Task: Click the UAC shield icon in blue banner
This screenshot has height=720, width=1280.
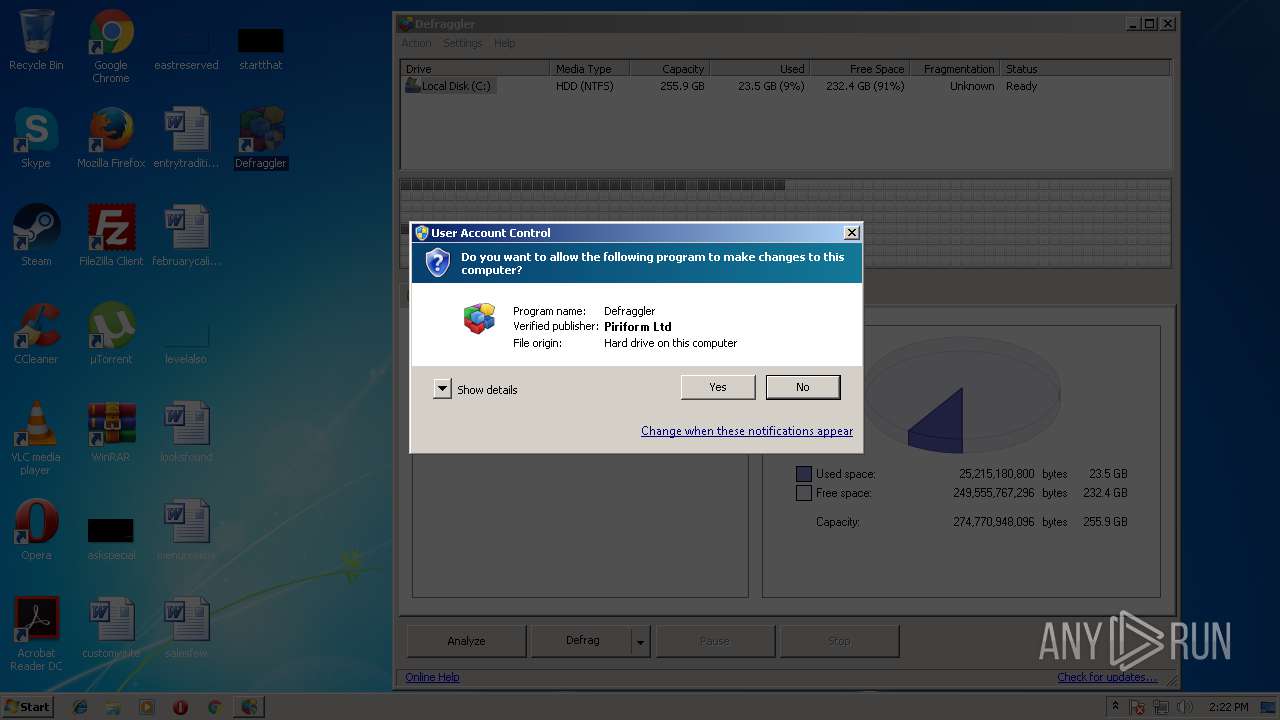Action: 438,263
